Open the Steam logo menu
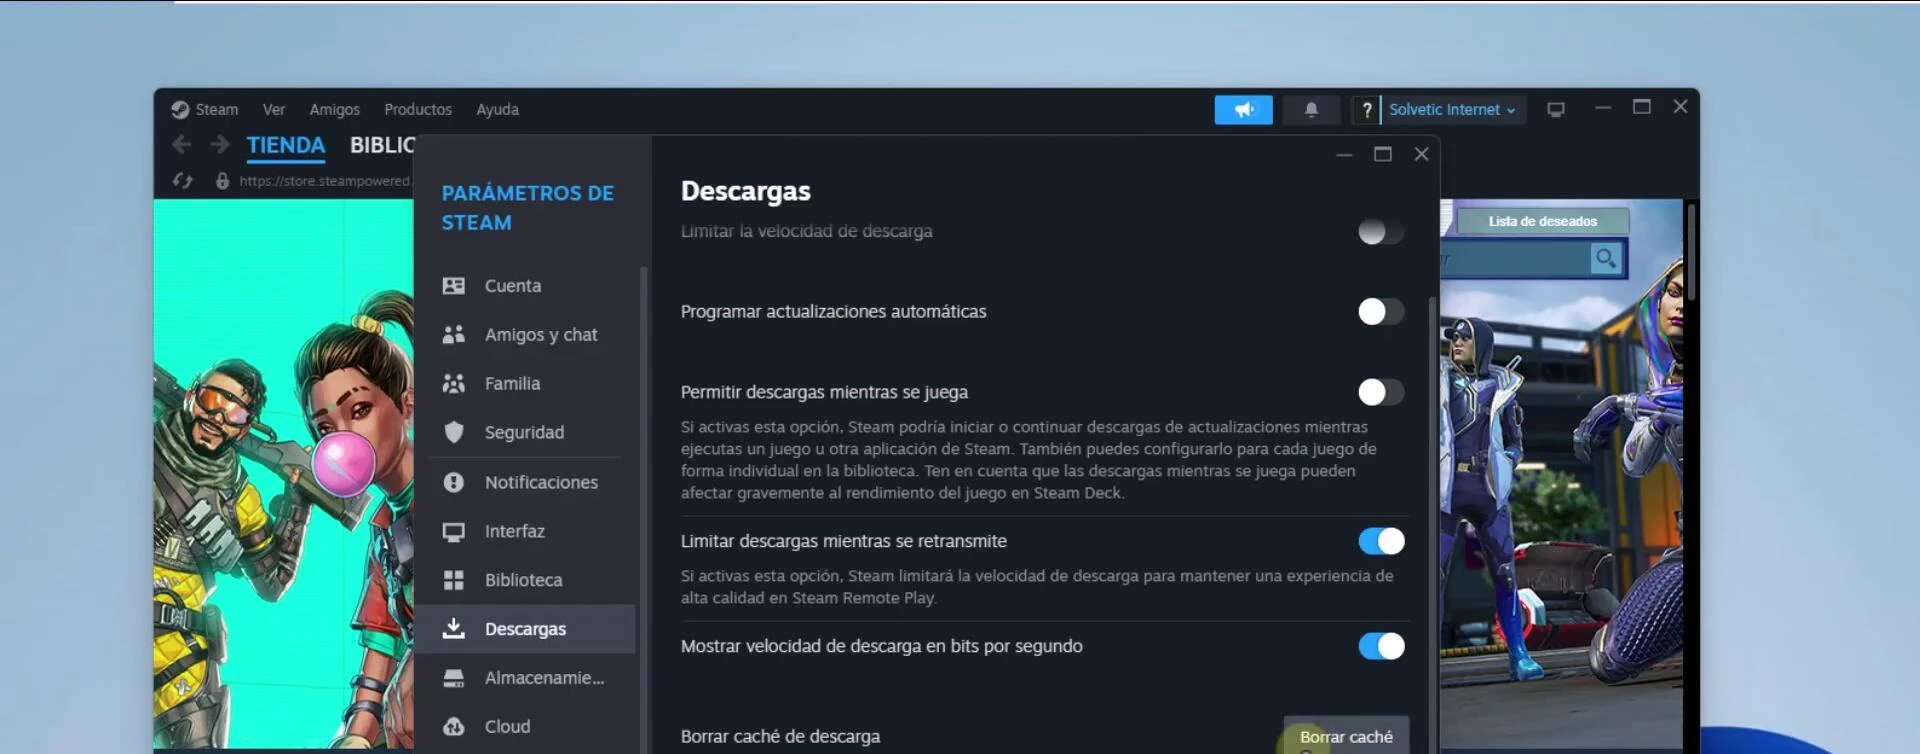The height and width of the screenshot is (754, 1920). 180,110
